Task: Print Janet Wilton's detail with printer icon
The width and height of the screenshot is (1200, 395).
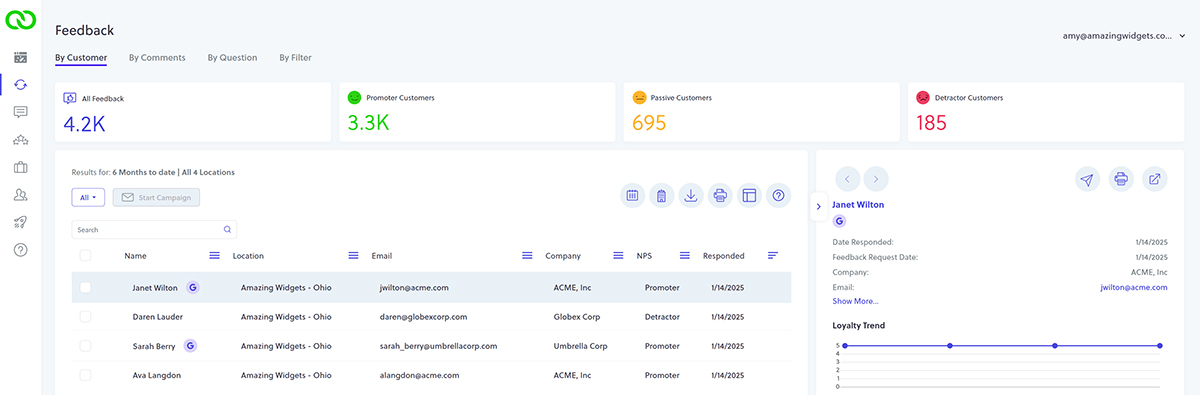Action: (x=1121, y=179)
